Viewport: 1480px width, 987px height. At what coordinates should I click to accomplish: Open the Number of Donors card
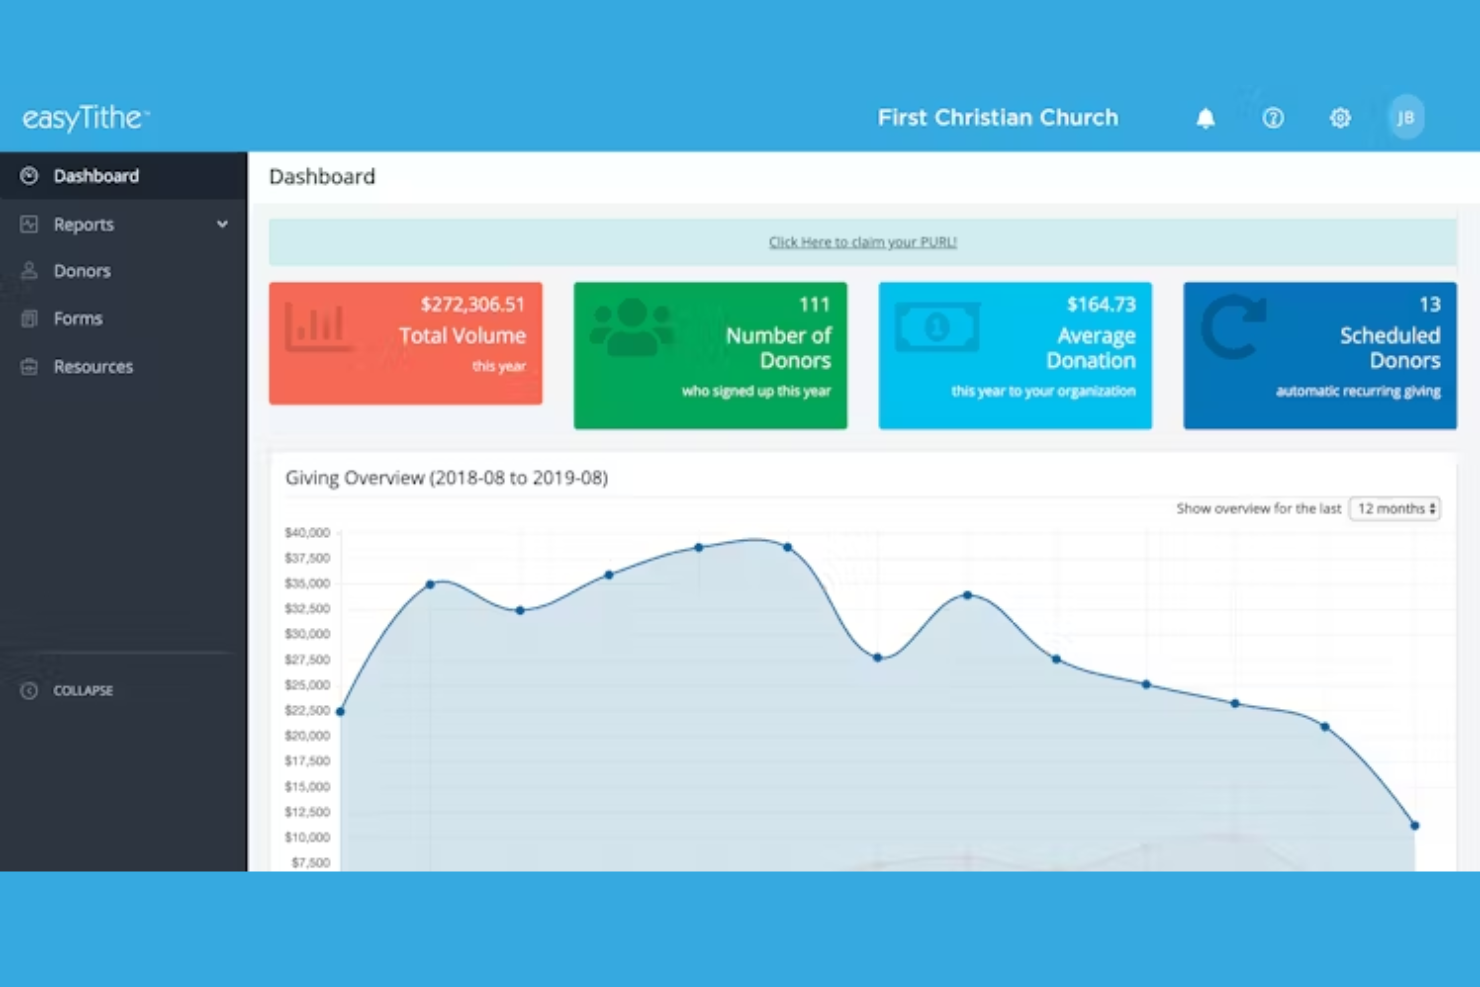[x=710, y=356]
